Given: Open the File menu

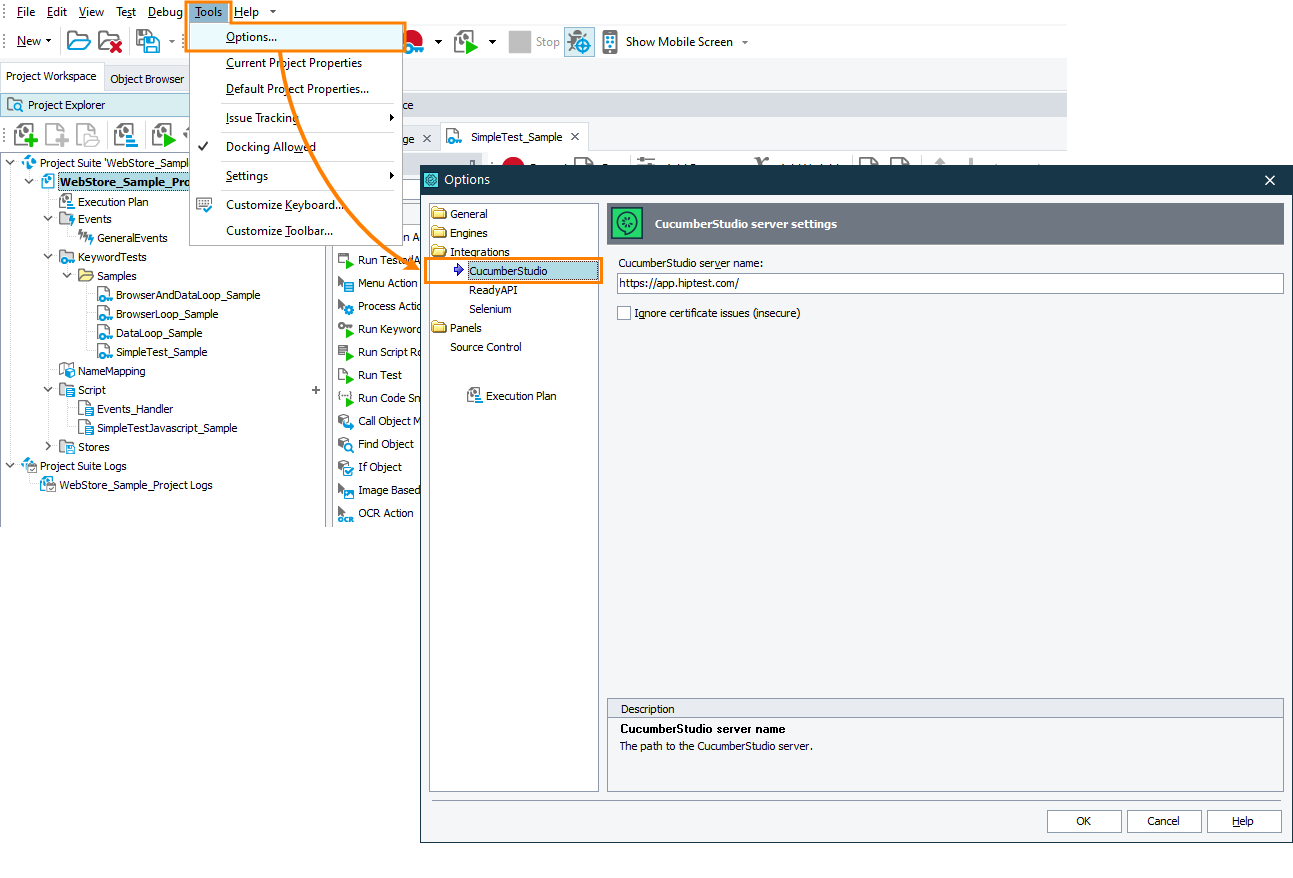Looking at the screenshot, I should tap(26, 12).
